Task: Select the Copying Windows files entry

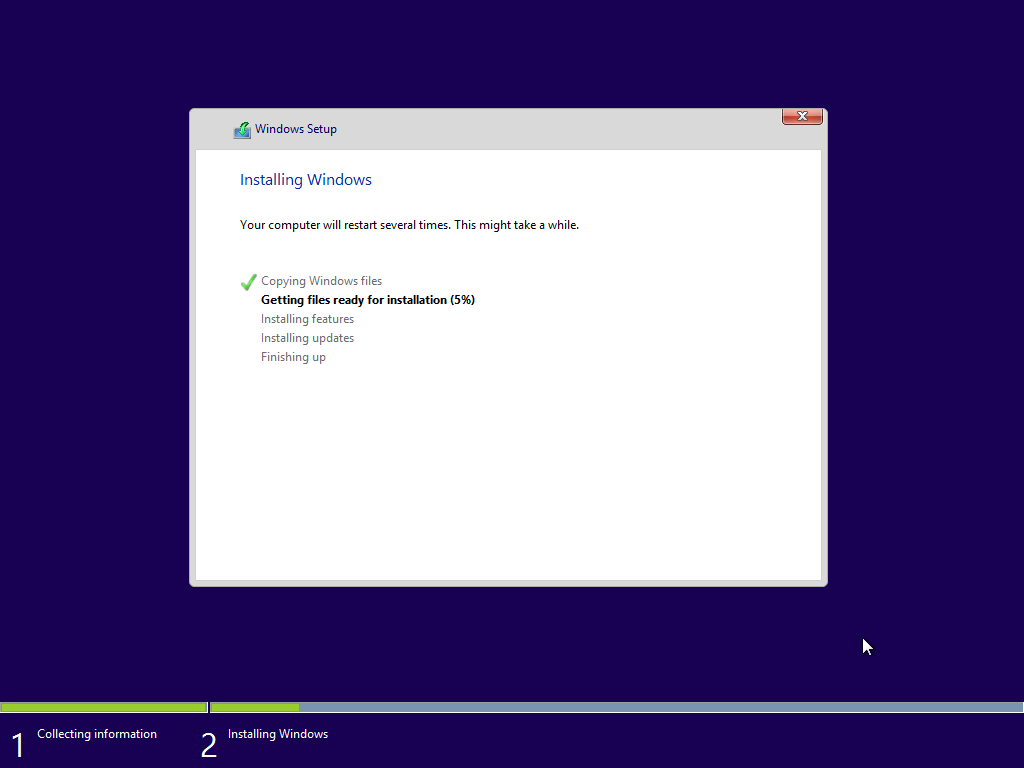Action: (x=321, y=281)
